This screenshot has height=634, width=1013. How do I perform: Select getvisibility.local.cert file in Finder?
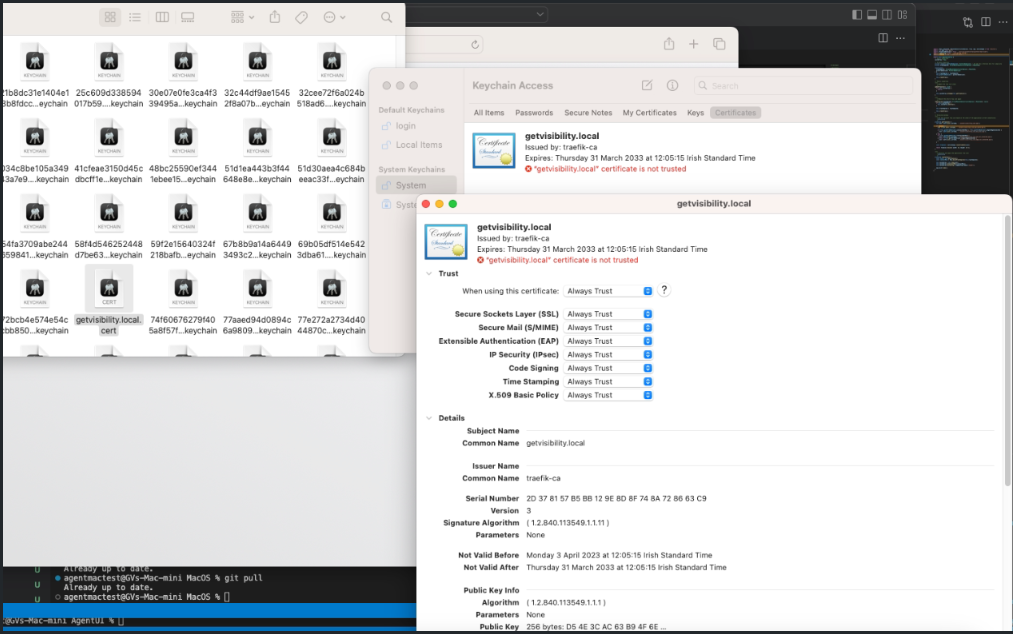coord(109,301)
